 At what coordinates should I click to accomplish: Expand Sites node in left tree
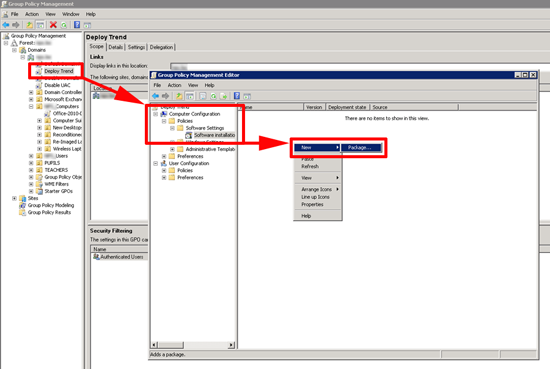click(14, 198)
